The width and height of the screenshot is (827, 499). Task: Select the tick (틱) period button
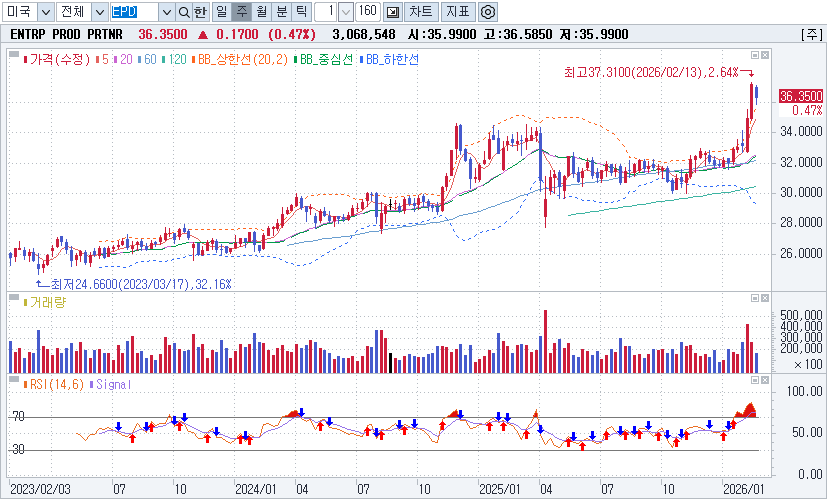301,12
